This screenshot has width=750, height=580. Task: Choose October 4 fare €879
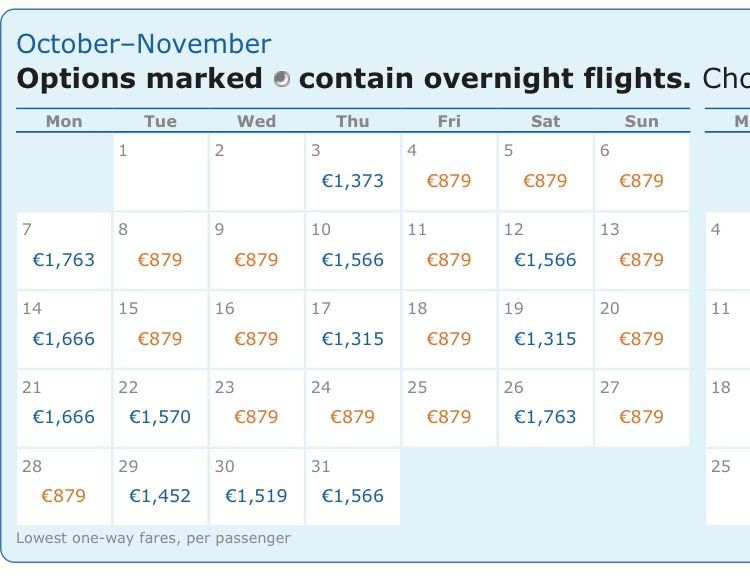click(449, 181)
